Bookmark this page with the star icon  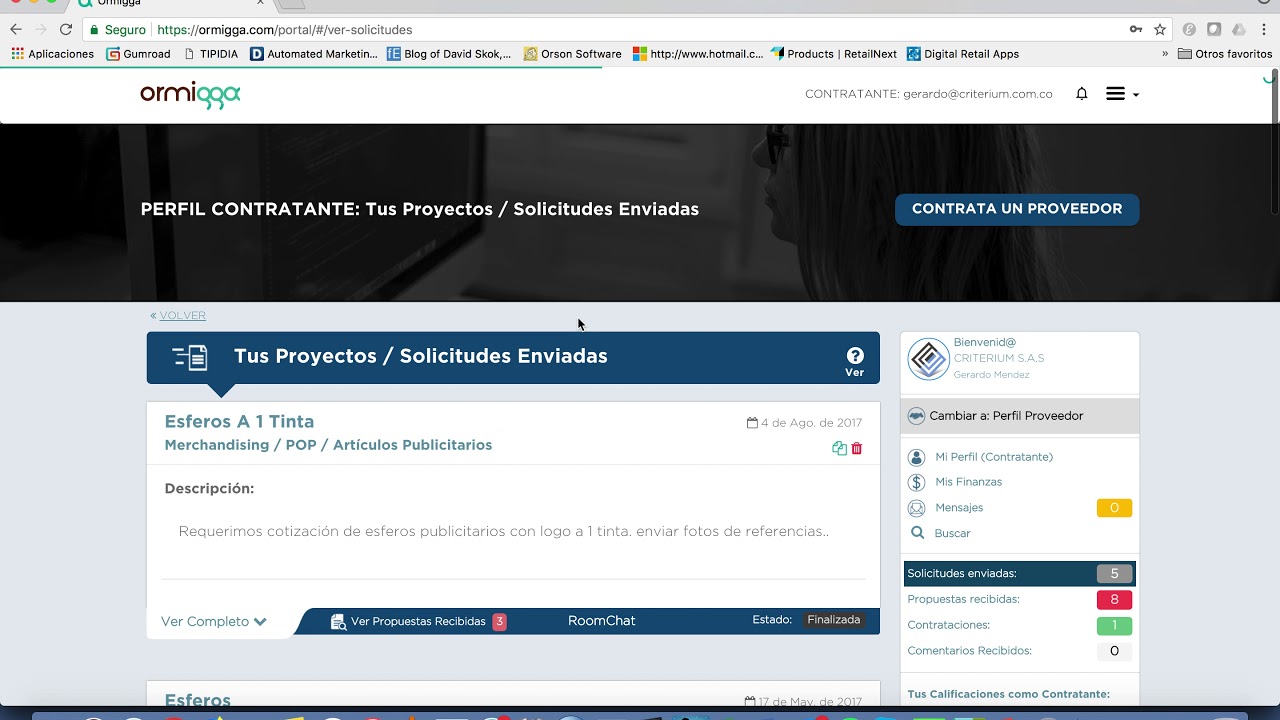pyautogui.click(x=1160, y=30)
